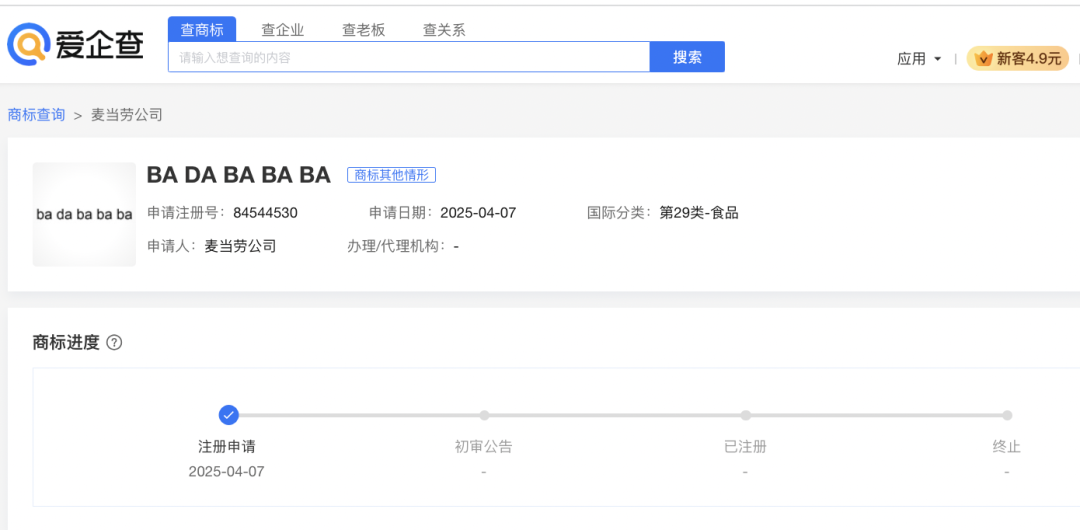Image resolution: width=1080 pixels, height=530 pixels.
Task: Select registration number 84544530
Action: pyautogui.click(x=265, y=213)
